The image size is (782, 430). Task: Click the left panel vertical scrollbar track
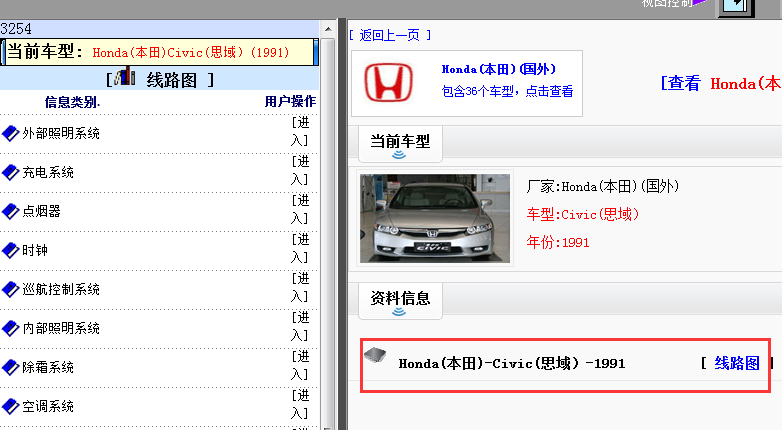[x=328, y=232]
